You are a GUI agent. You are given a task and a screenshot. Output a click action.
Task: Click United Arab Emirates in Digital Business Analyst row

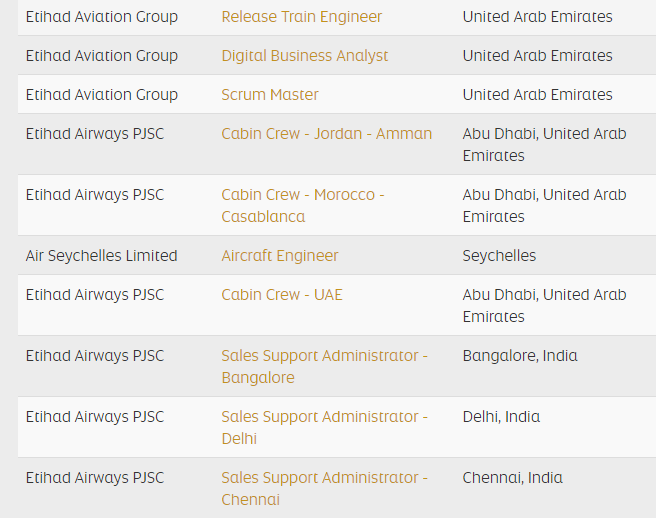[537, 56]
